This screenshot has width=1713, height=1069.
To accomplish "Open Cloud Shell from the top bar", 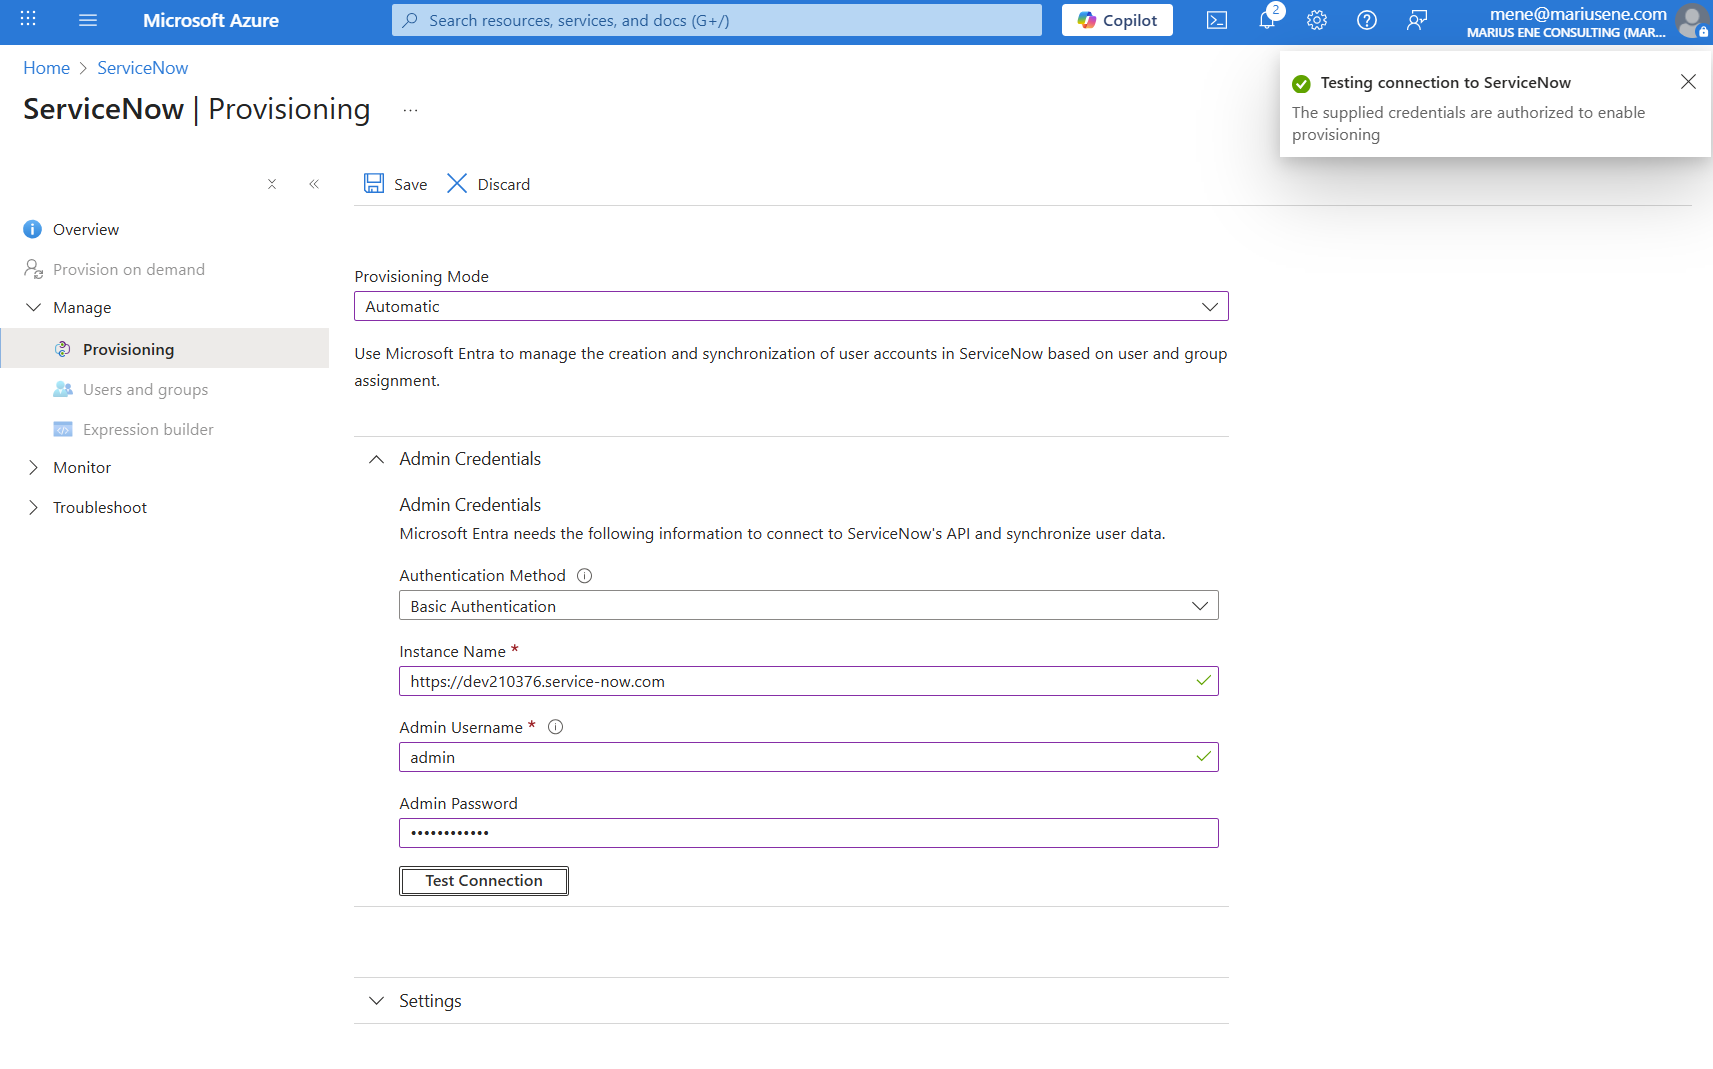I will (1216, 20).
